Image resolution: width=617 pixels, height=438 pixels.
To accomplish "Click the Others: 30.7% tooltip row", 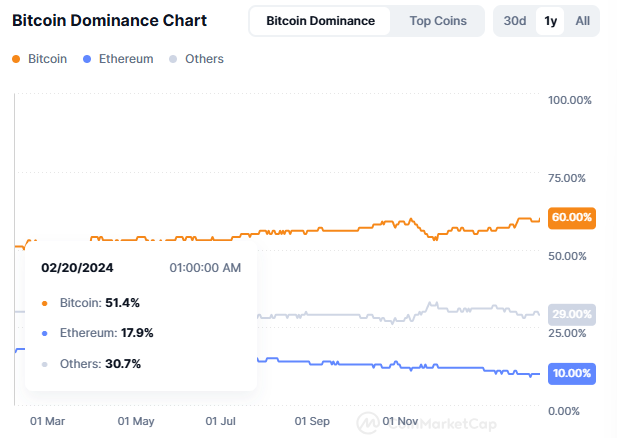I will point(91,364).
